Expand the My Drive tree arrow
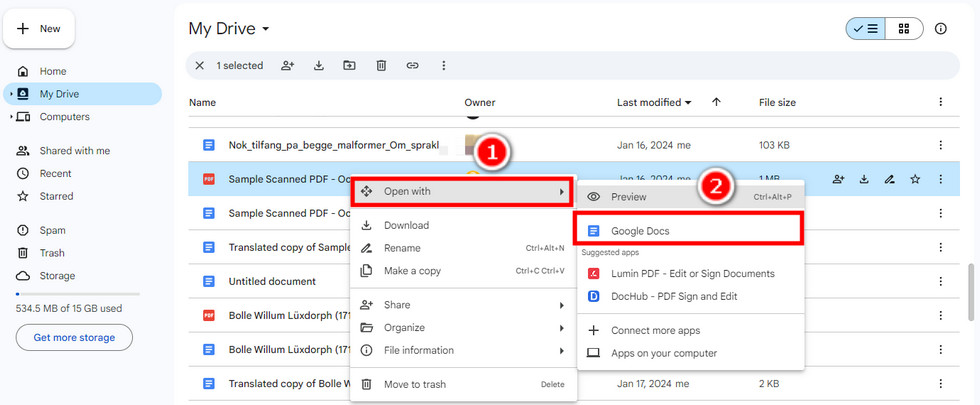This screenshot has height=405, width=980. [x=11, y=94]
